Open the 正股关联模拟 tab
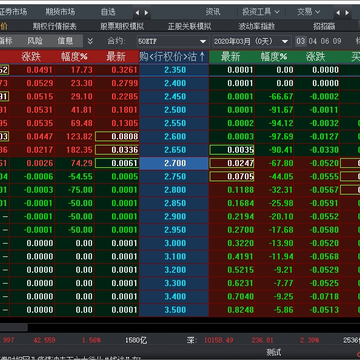 point(189,26)
